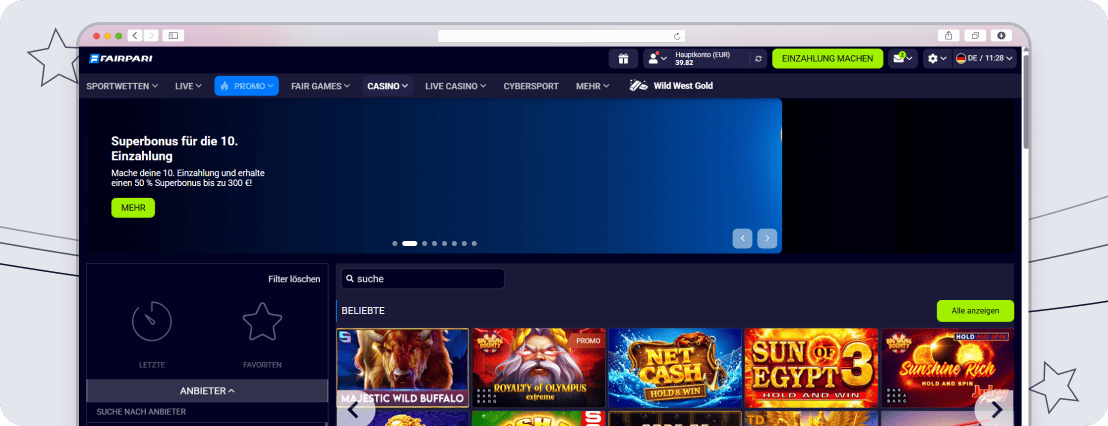Go to the Cybersport tab
Image resolution: width=1108 pixels, height=426 pixels.
tap(531, 86)
